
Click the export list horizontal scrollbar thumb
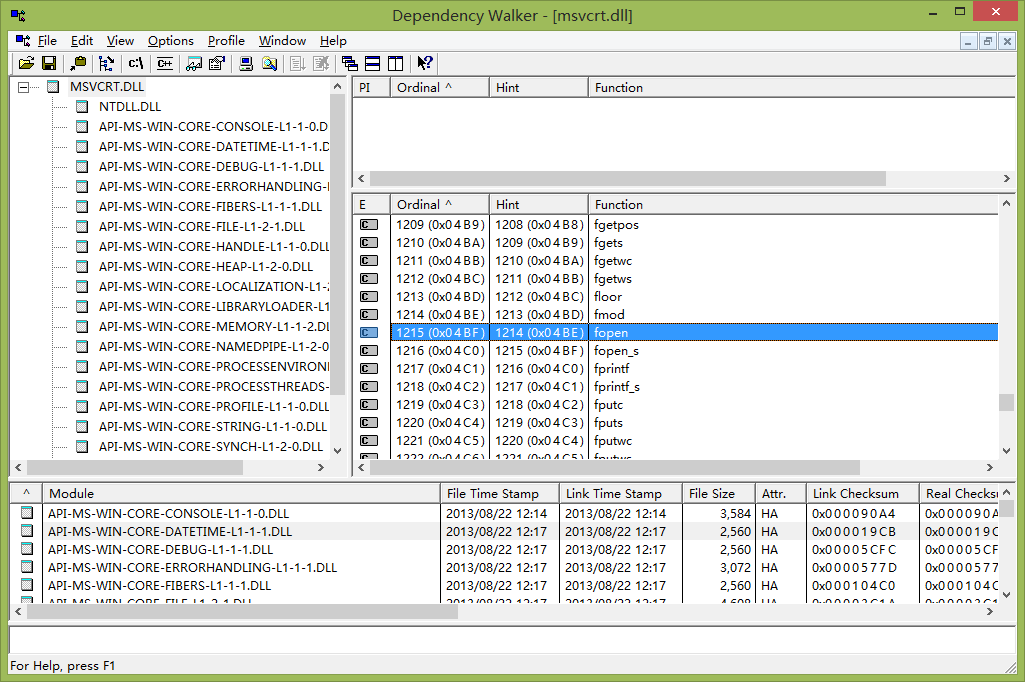tap(614, 468)
